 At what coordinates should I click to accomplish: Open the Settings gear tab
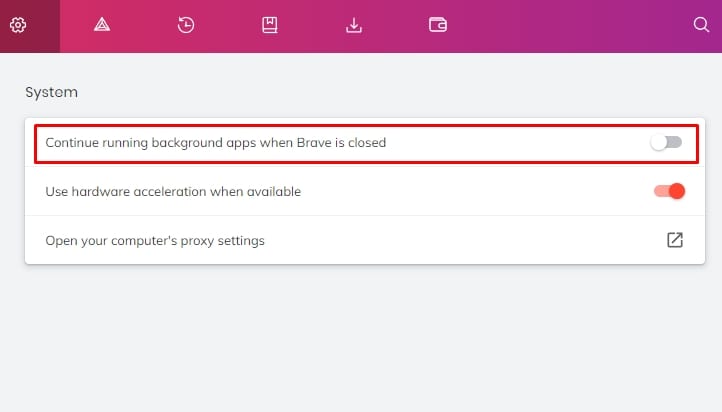(18, 25)
